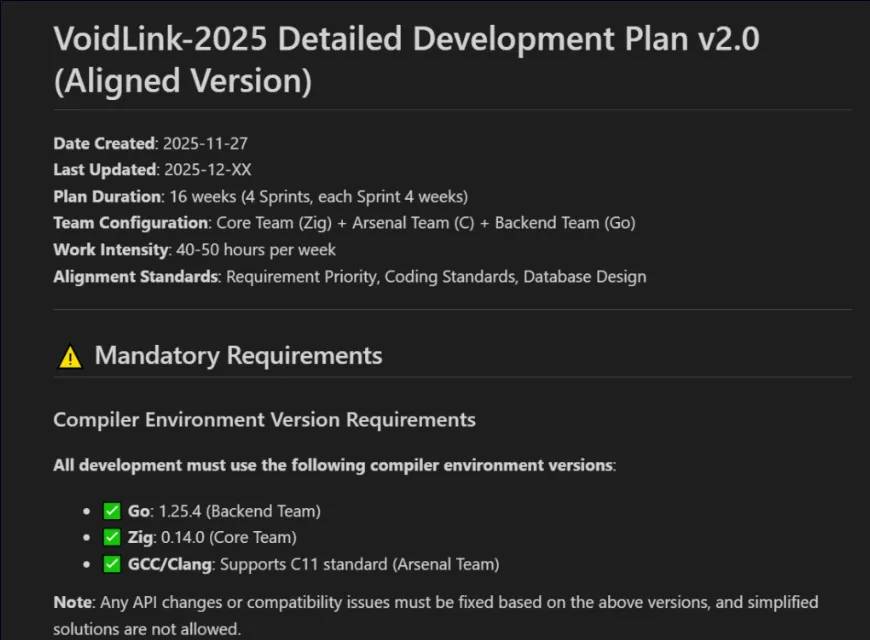Click the "(Aligned Version)" title text

(x=182, y=82)
